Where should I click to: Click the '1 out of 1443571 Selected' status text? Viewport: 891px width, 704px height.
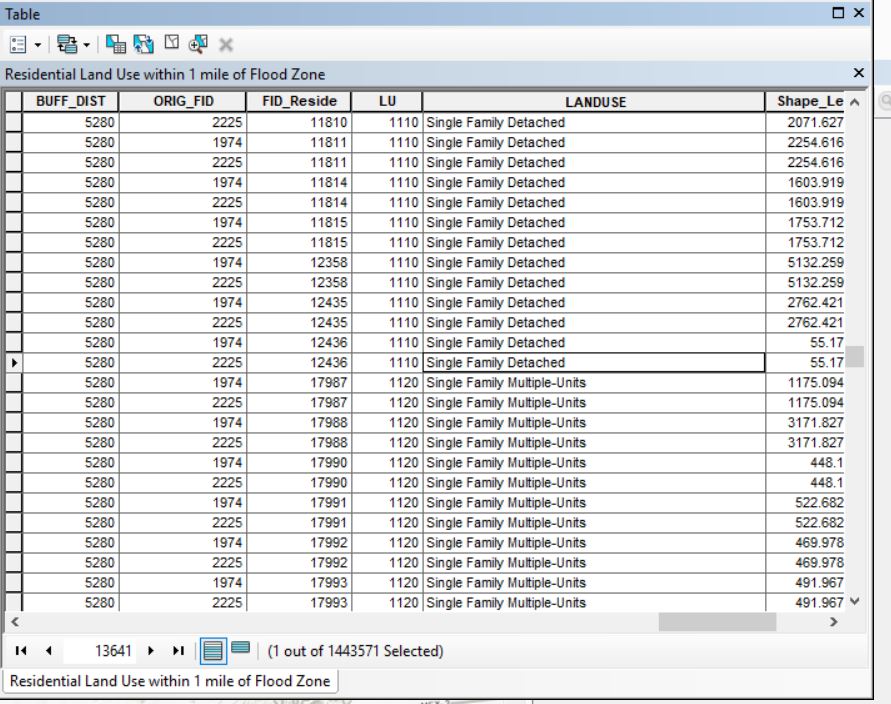[355, 651]
